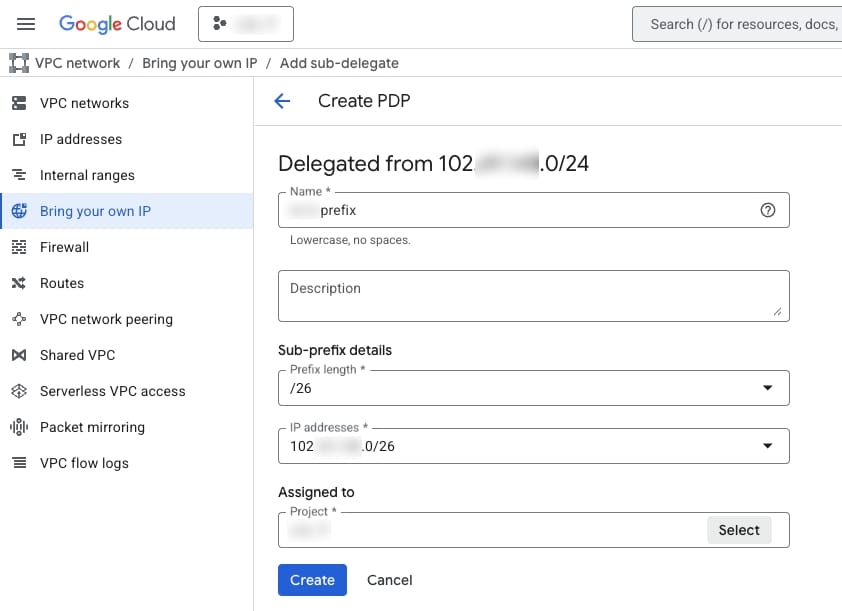Click the Routes sidebar icon
The image size is (842, 611).
[19, 283]
